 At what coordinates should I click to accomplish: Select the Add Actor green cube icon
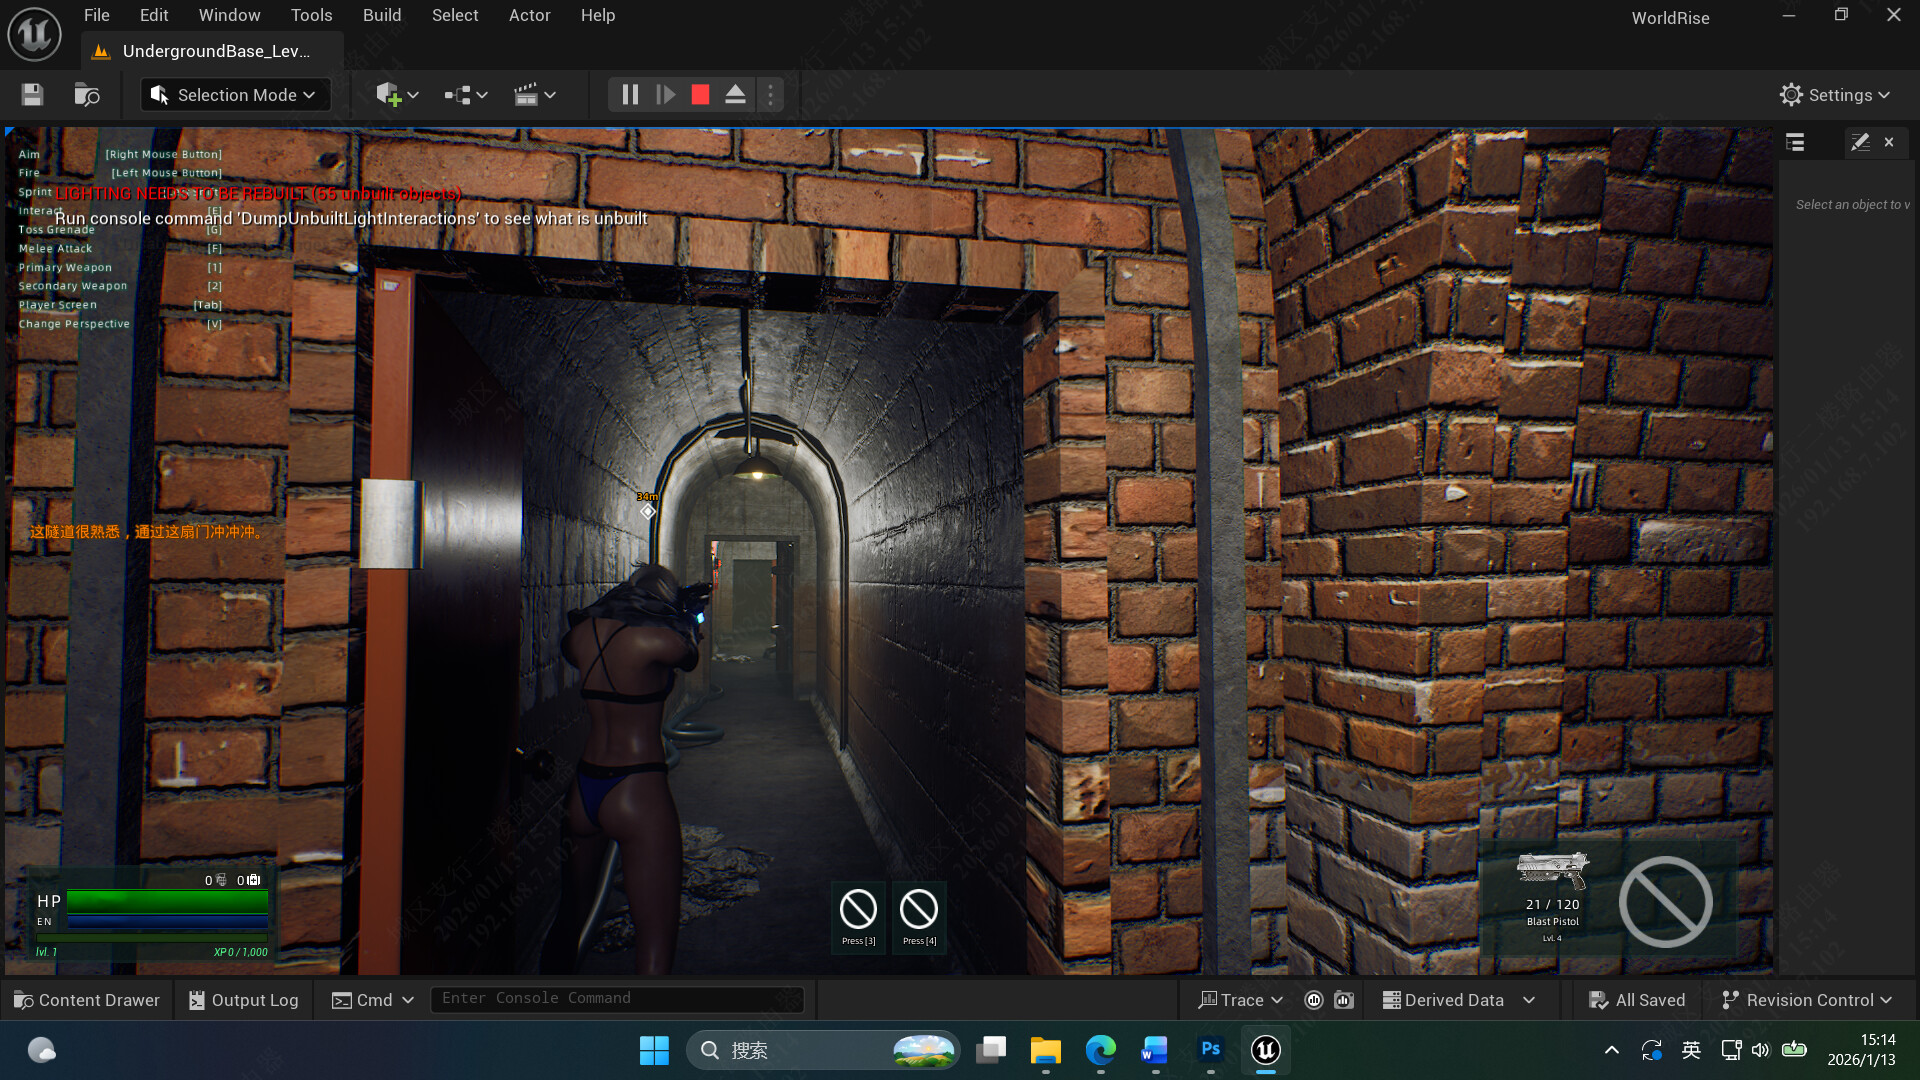click(389, 94)
